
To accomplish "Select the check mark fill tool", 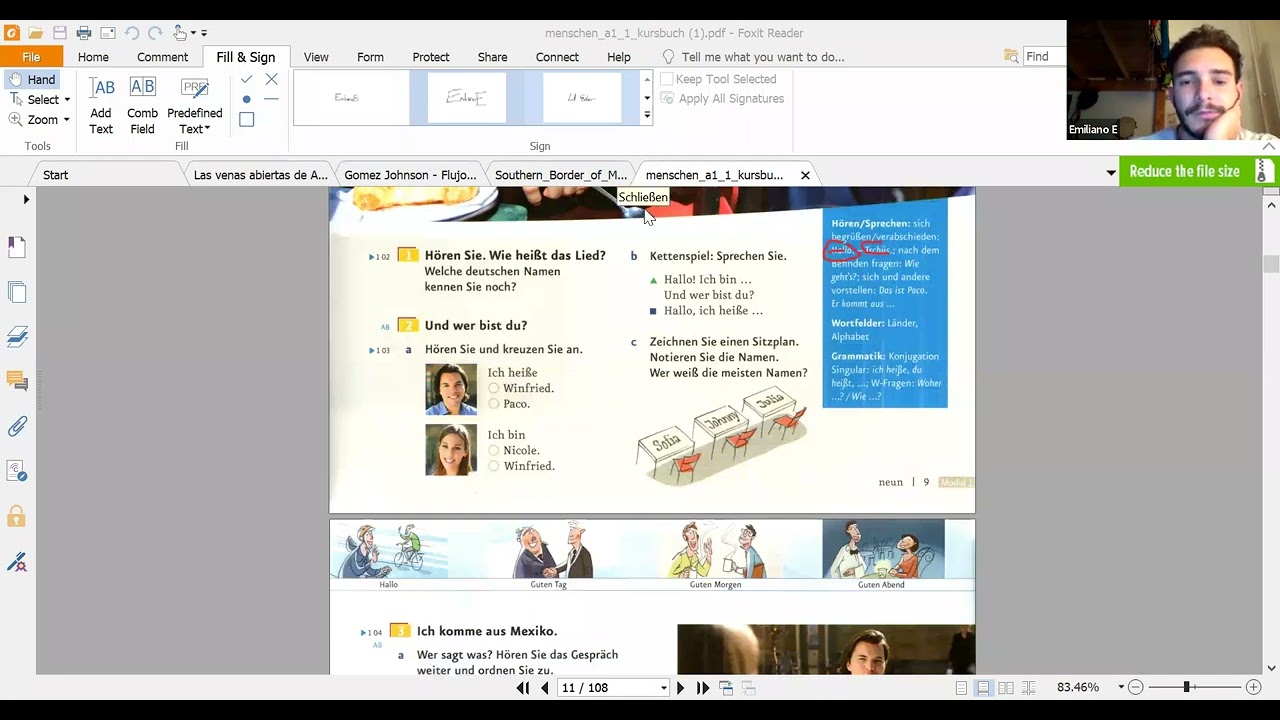I will (246, 79).
